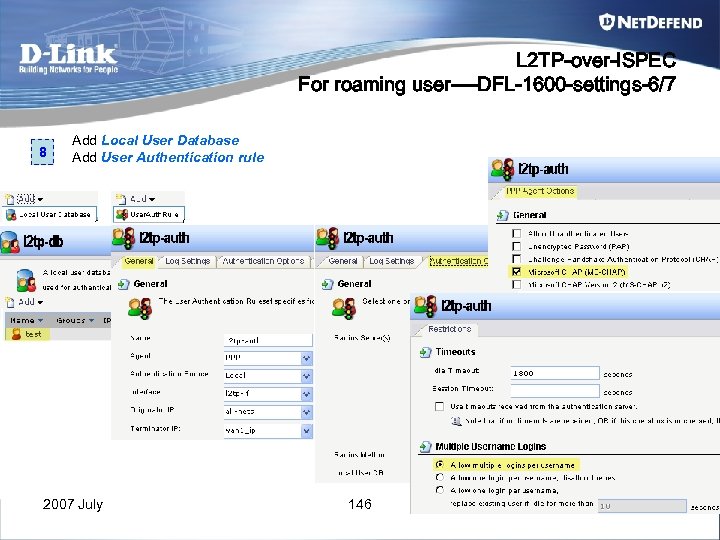
Task: Click the D-Link logo
Action: click(68, 58)
